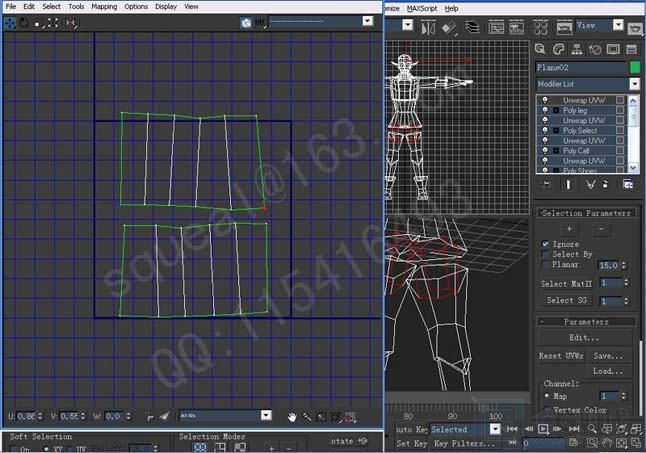Open the Schematic View icon

(x=517, y=28)
